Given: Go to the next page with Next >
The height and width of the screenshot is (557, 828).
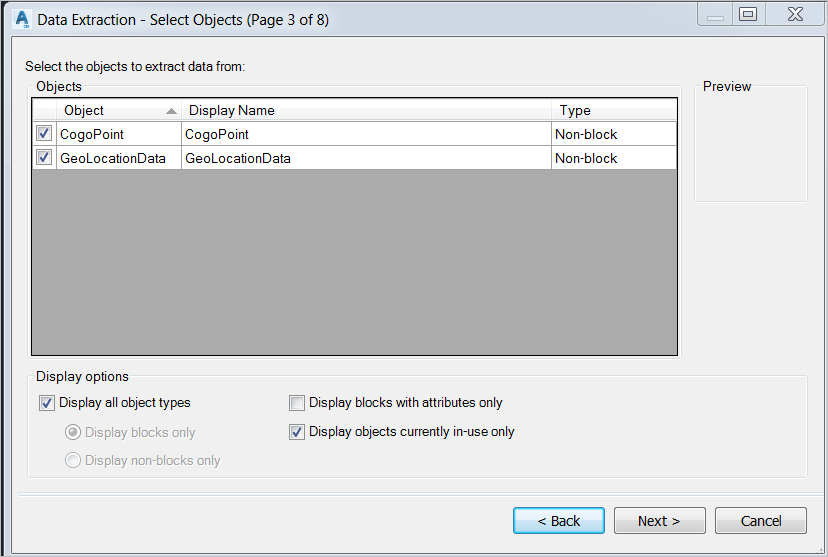Looking at the screenshot, I should tap(660, 521).
